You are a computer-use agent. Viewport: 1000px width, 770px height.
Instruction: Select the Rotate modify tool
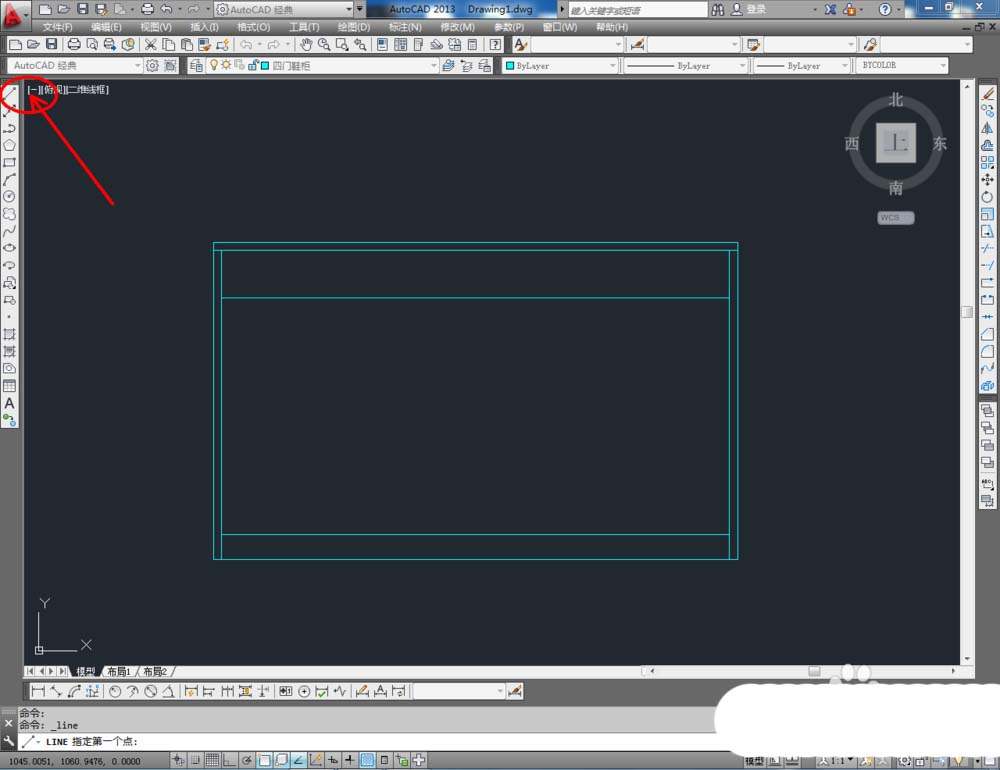tap(987, 196)
